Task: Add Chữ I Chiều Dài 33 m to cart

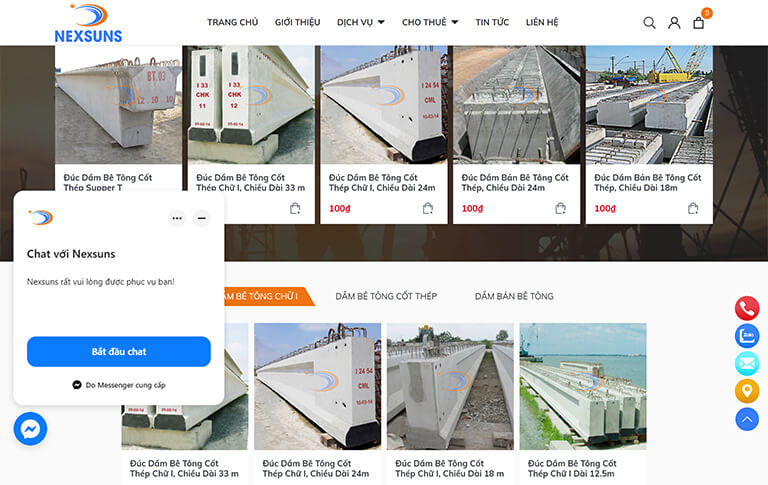Action: [295, 209]
